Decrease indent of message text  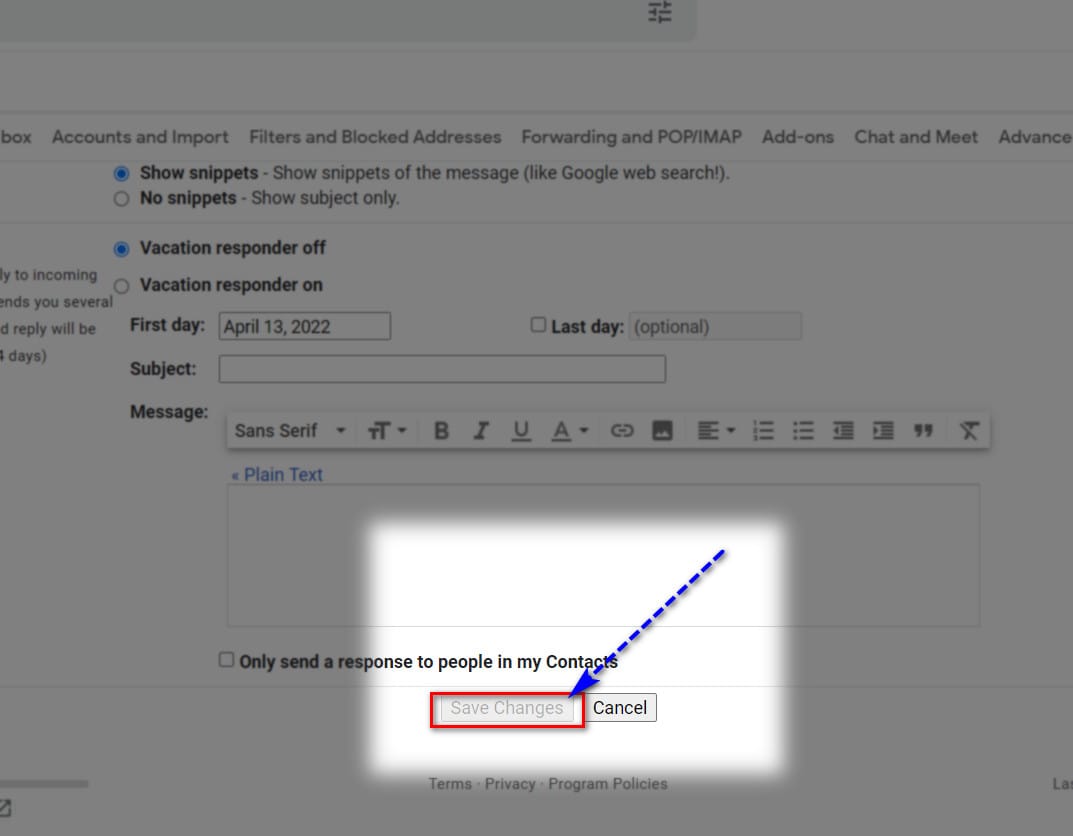(843, 431)
